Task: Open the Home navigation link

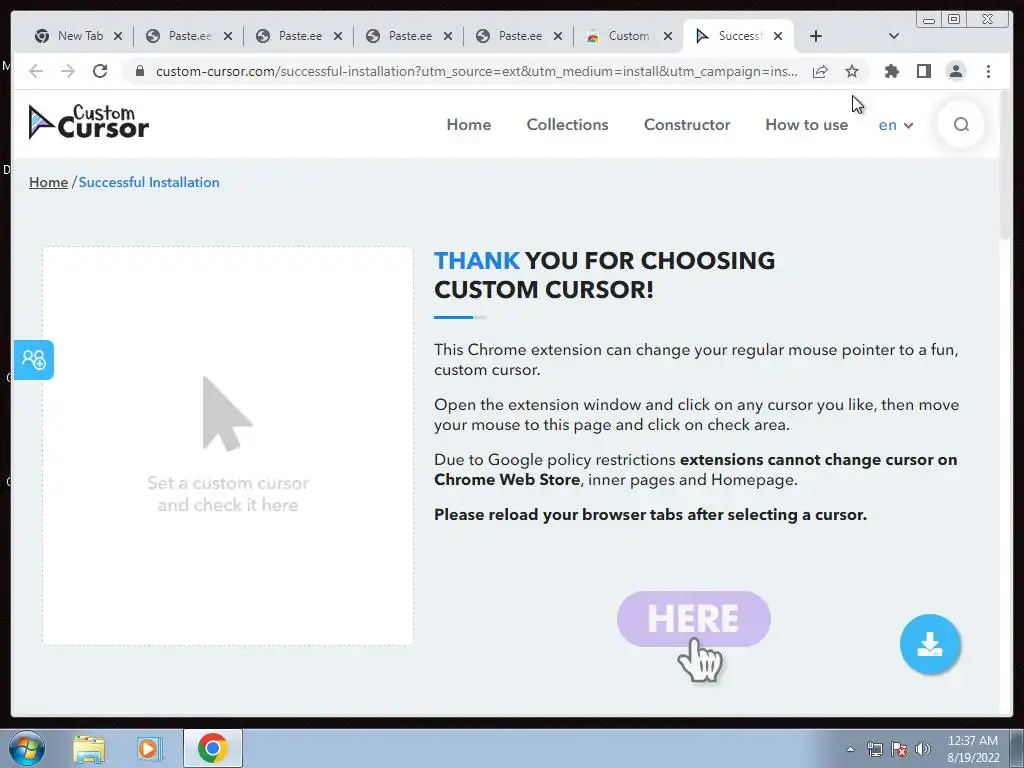Action: 469,124
